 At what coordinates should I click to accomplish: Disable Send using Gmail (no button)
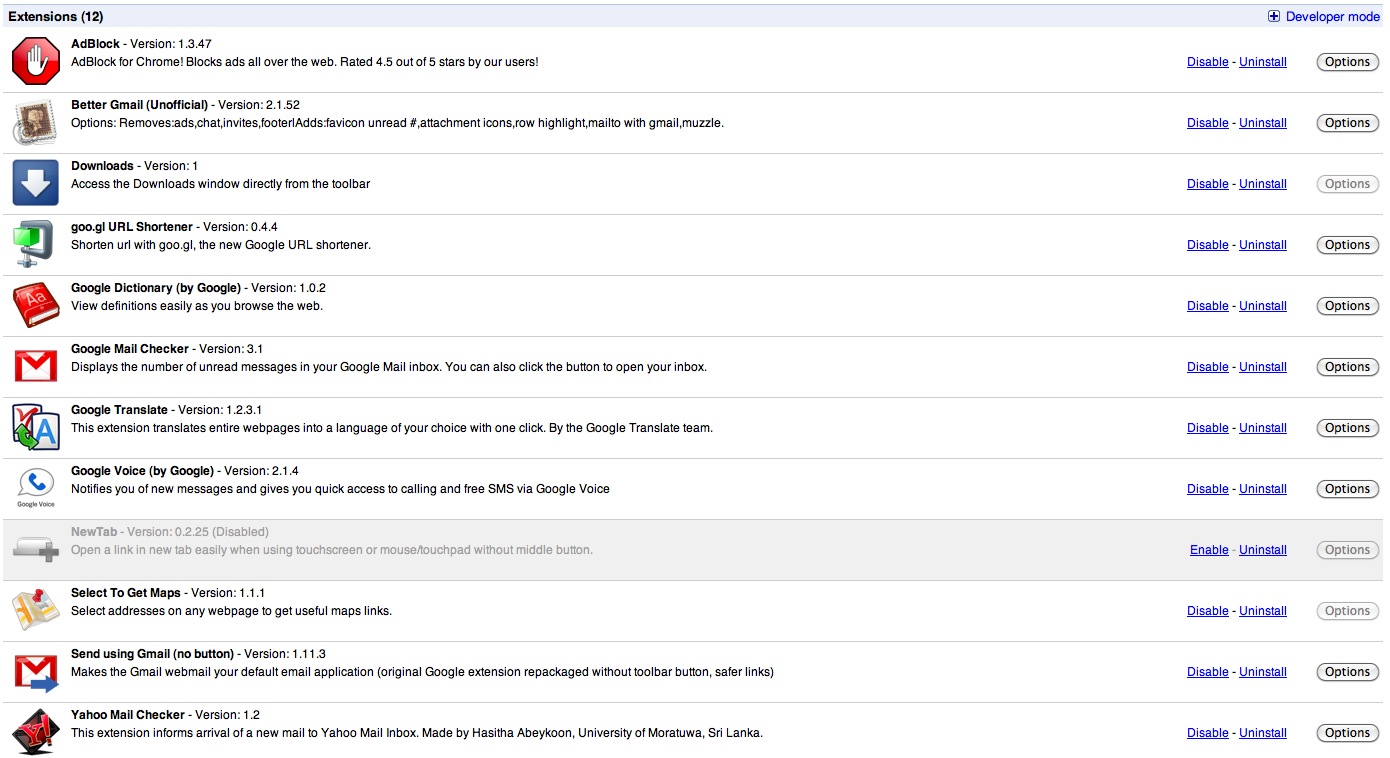[x=1207, y=672]
